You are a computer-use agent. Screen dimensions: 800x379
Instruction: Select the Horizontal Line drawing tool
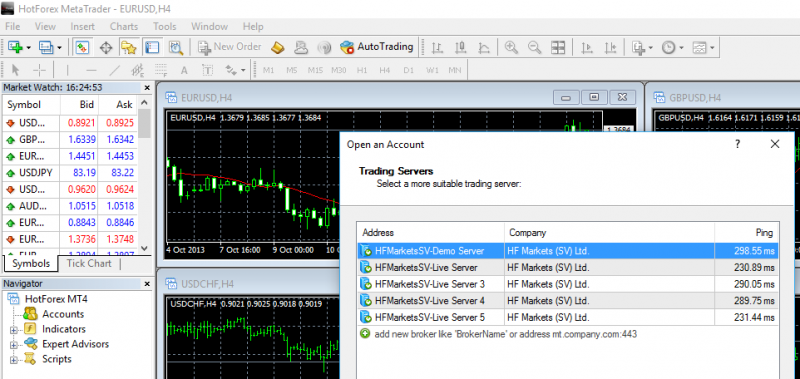click(91, 70)
